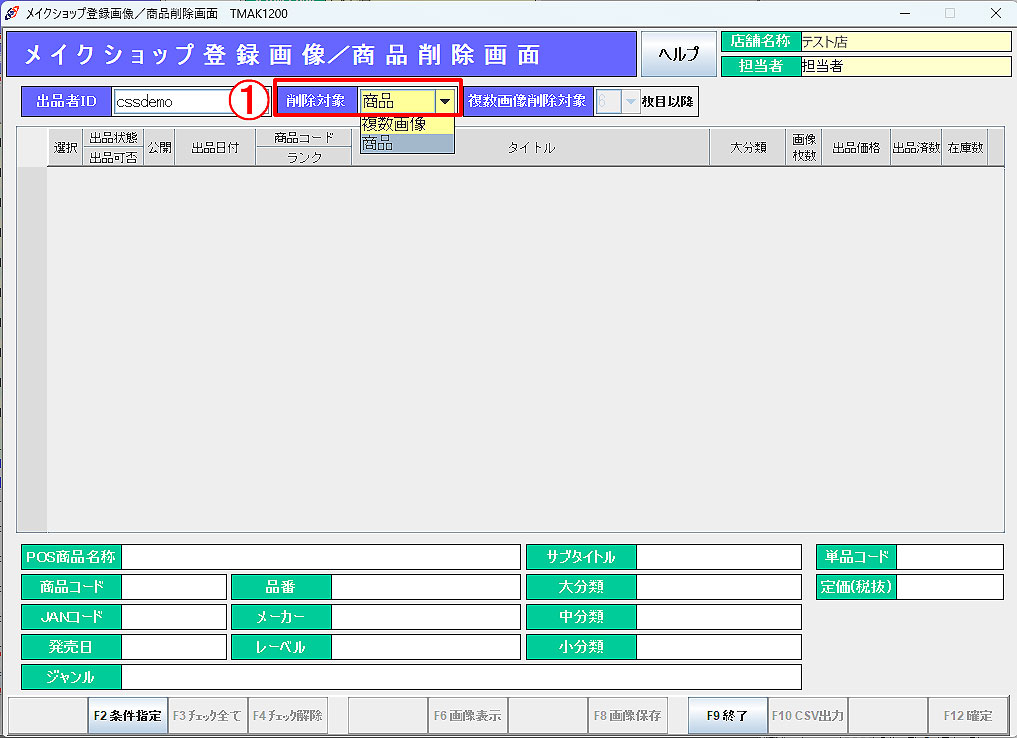Expand the 複数画像削除対象 number dropdown

point(629,101)
